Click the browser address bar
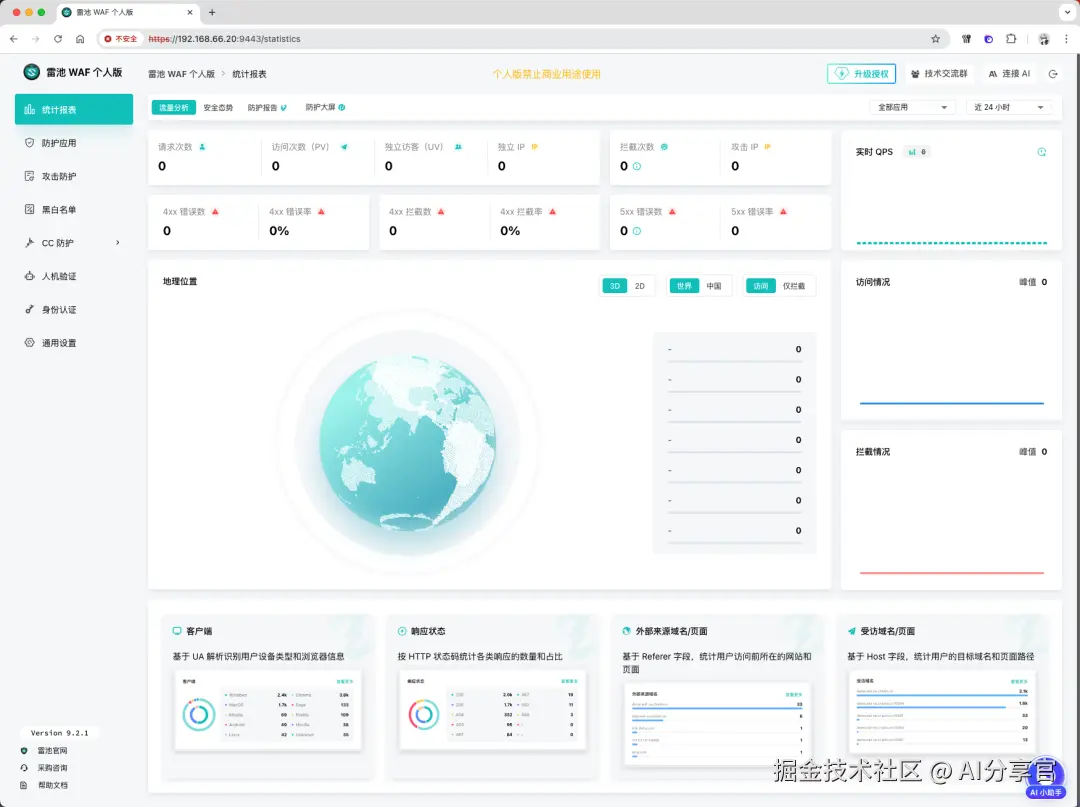The height and width of the screenshot is (807, 1080). click(x=523, y=39)
